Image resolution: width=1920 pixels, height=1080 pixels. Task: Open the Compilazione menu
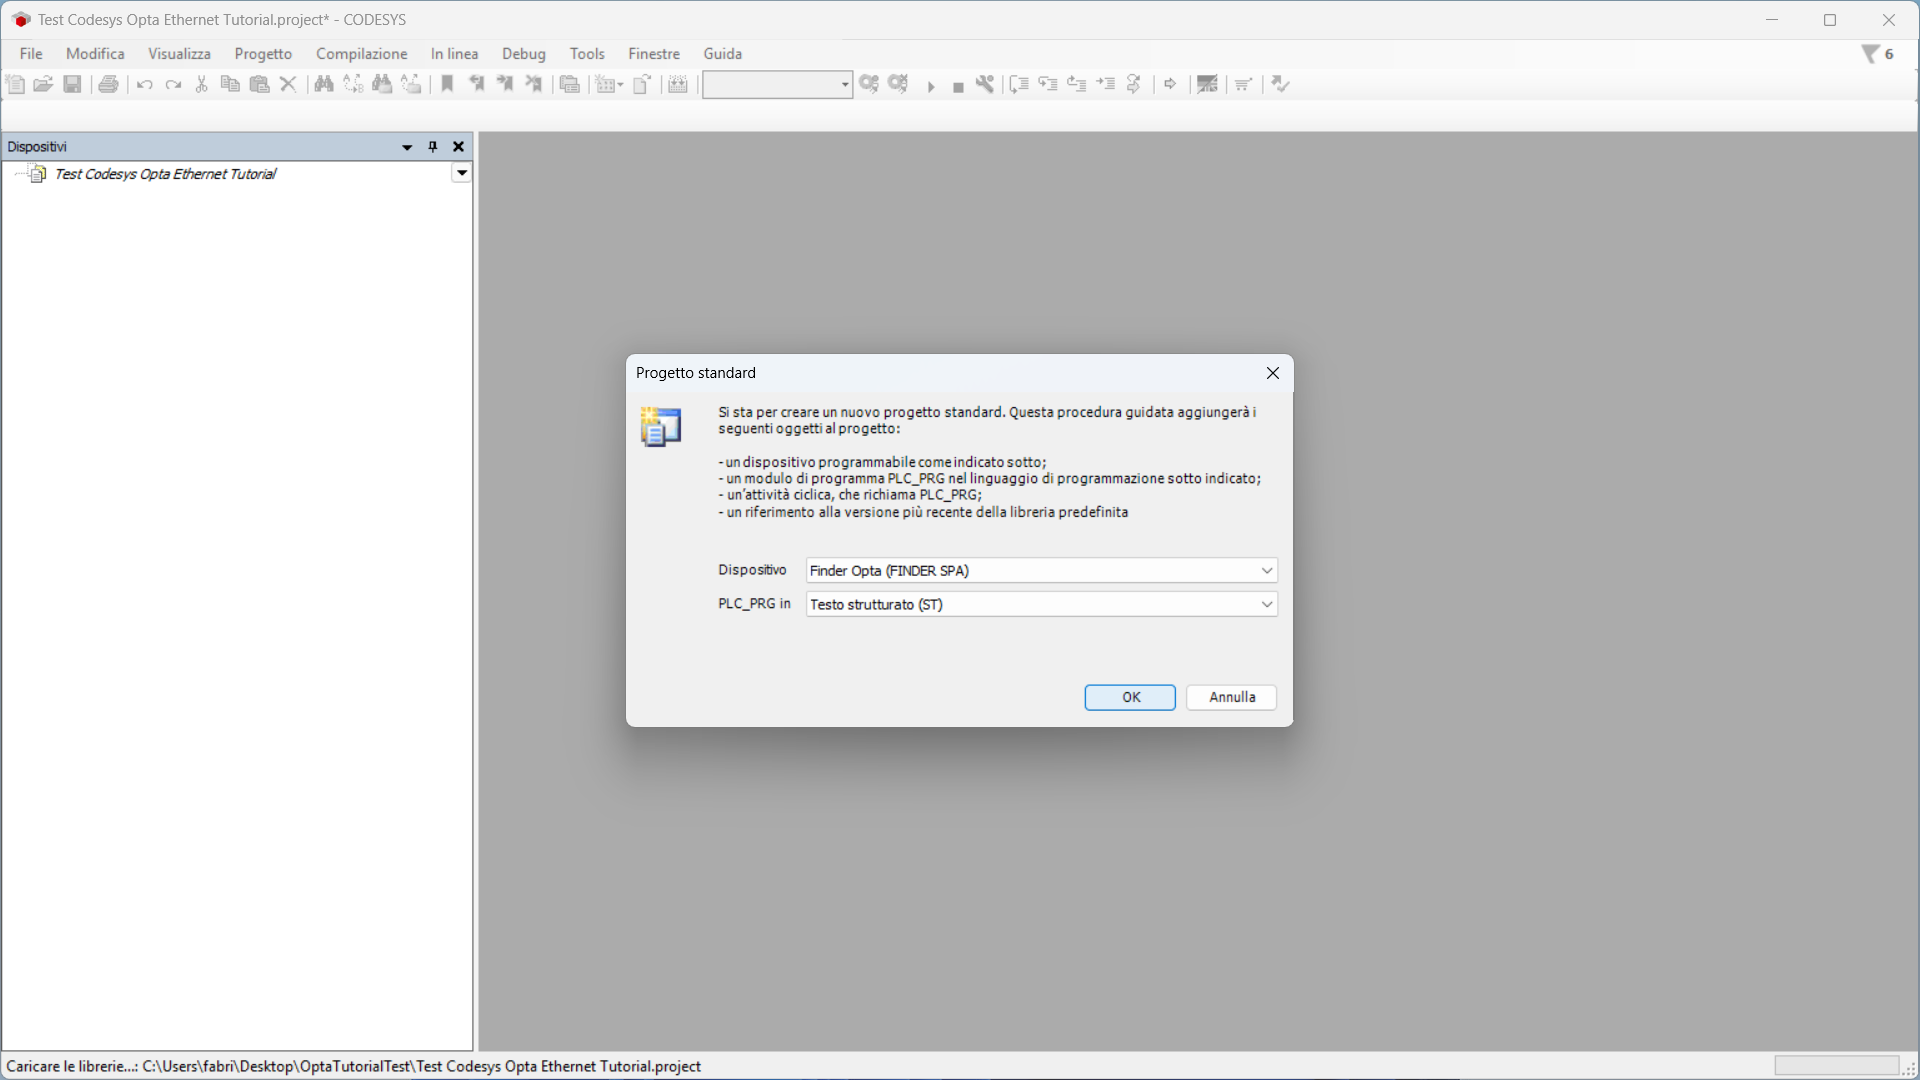(x=361, y=54)
